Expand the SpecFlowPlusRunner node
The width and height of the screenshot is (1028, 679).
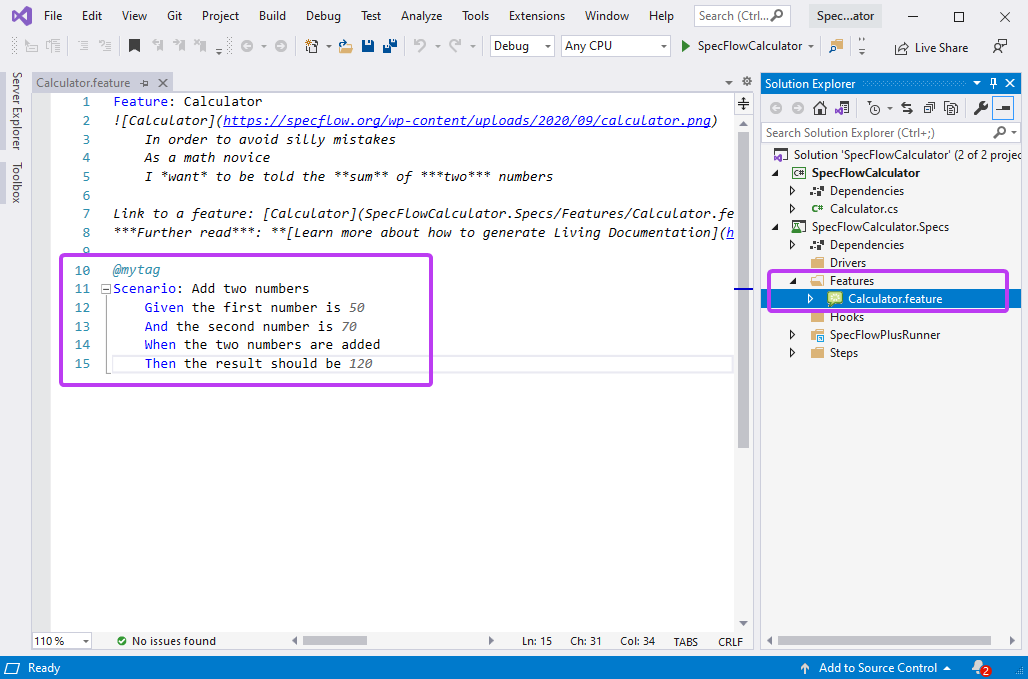[793, 335]
